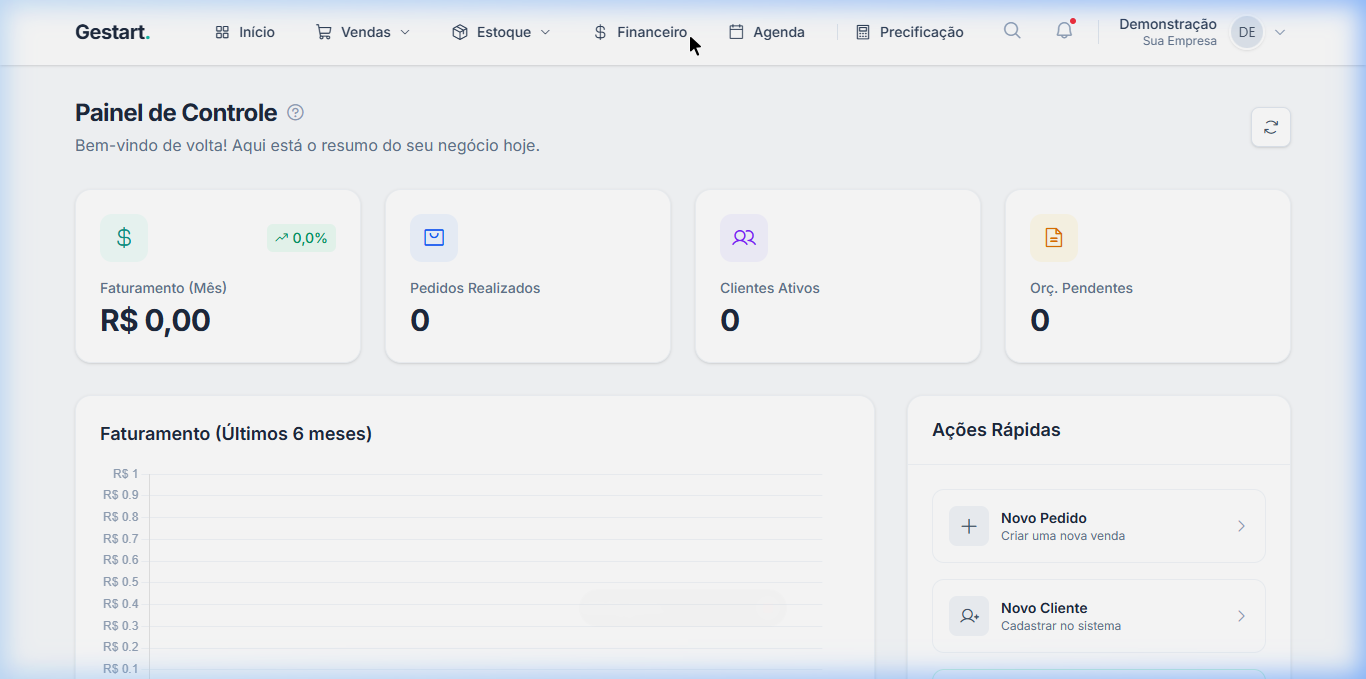Go to the Agenda page

767,32
